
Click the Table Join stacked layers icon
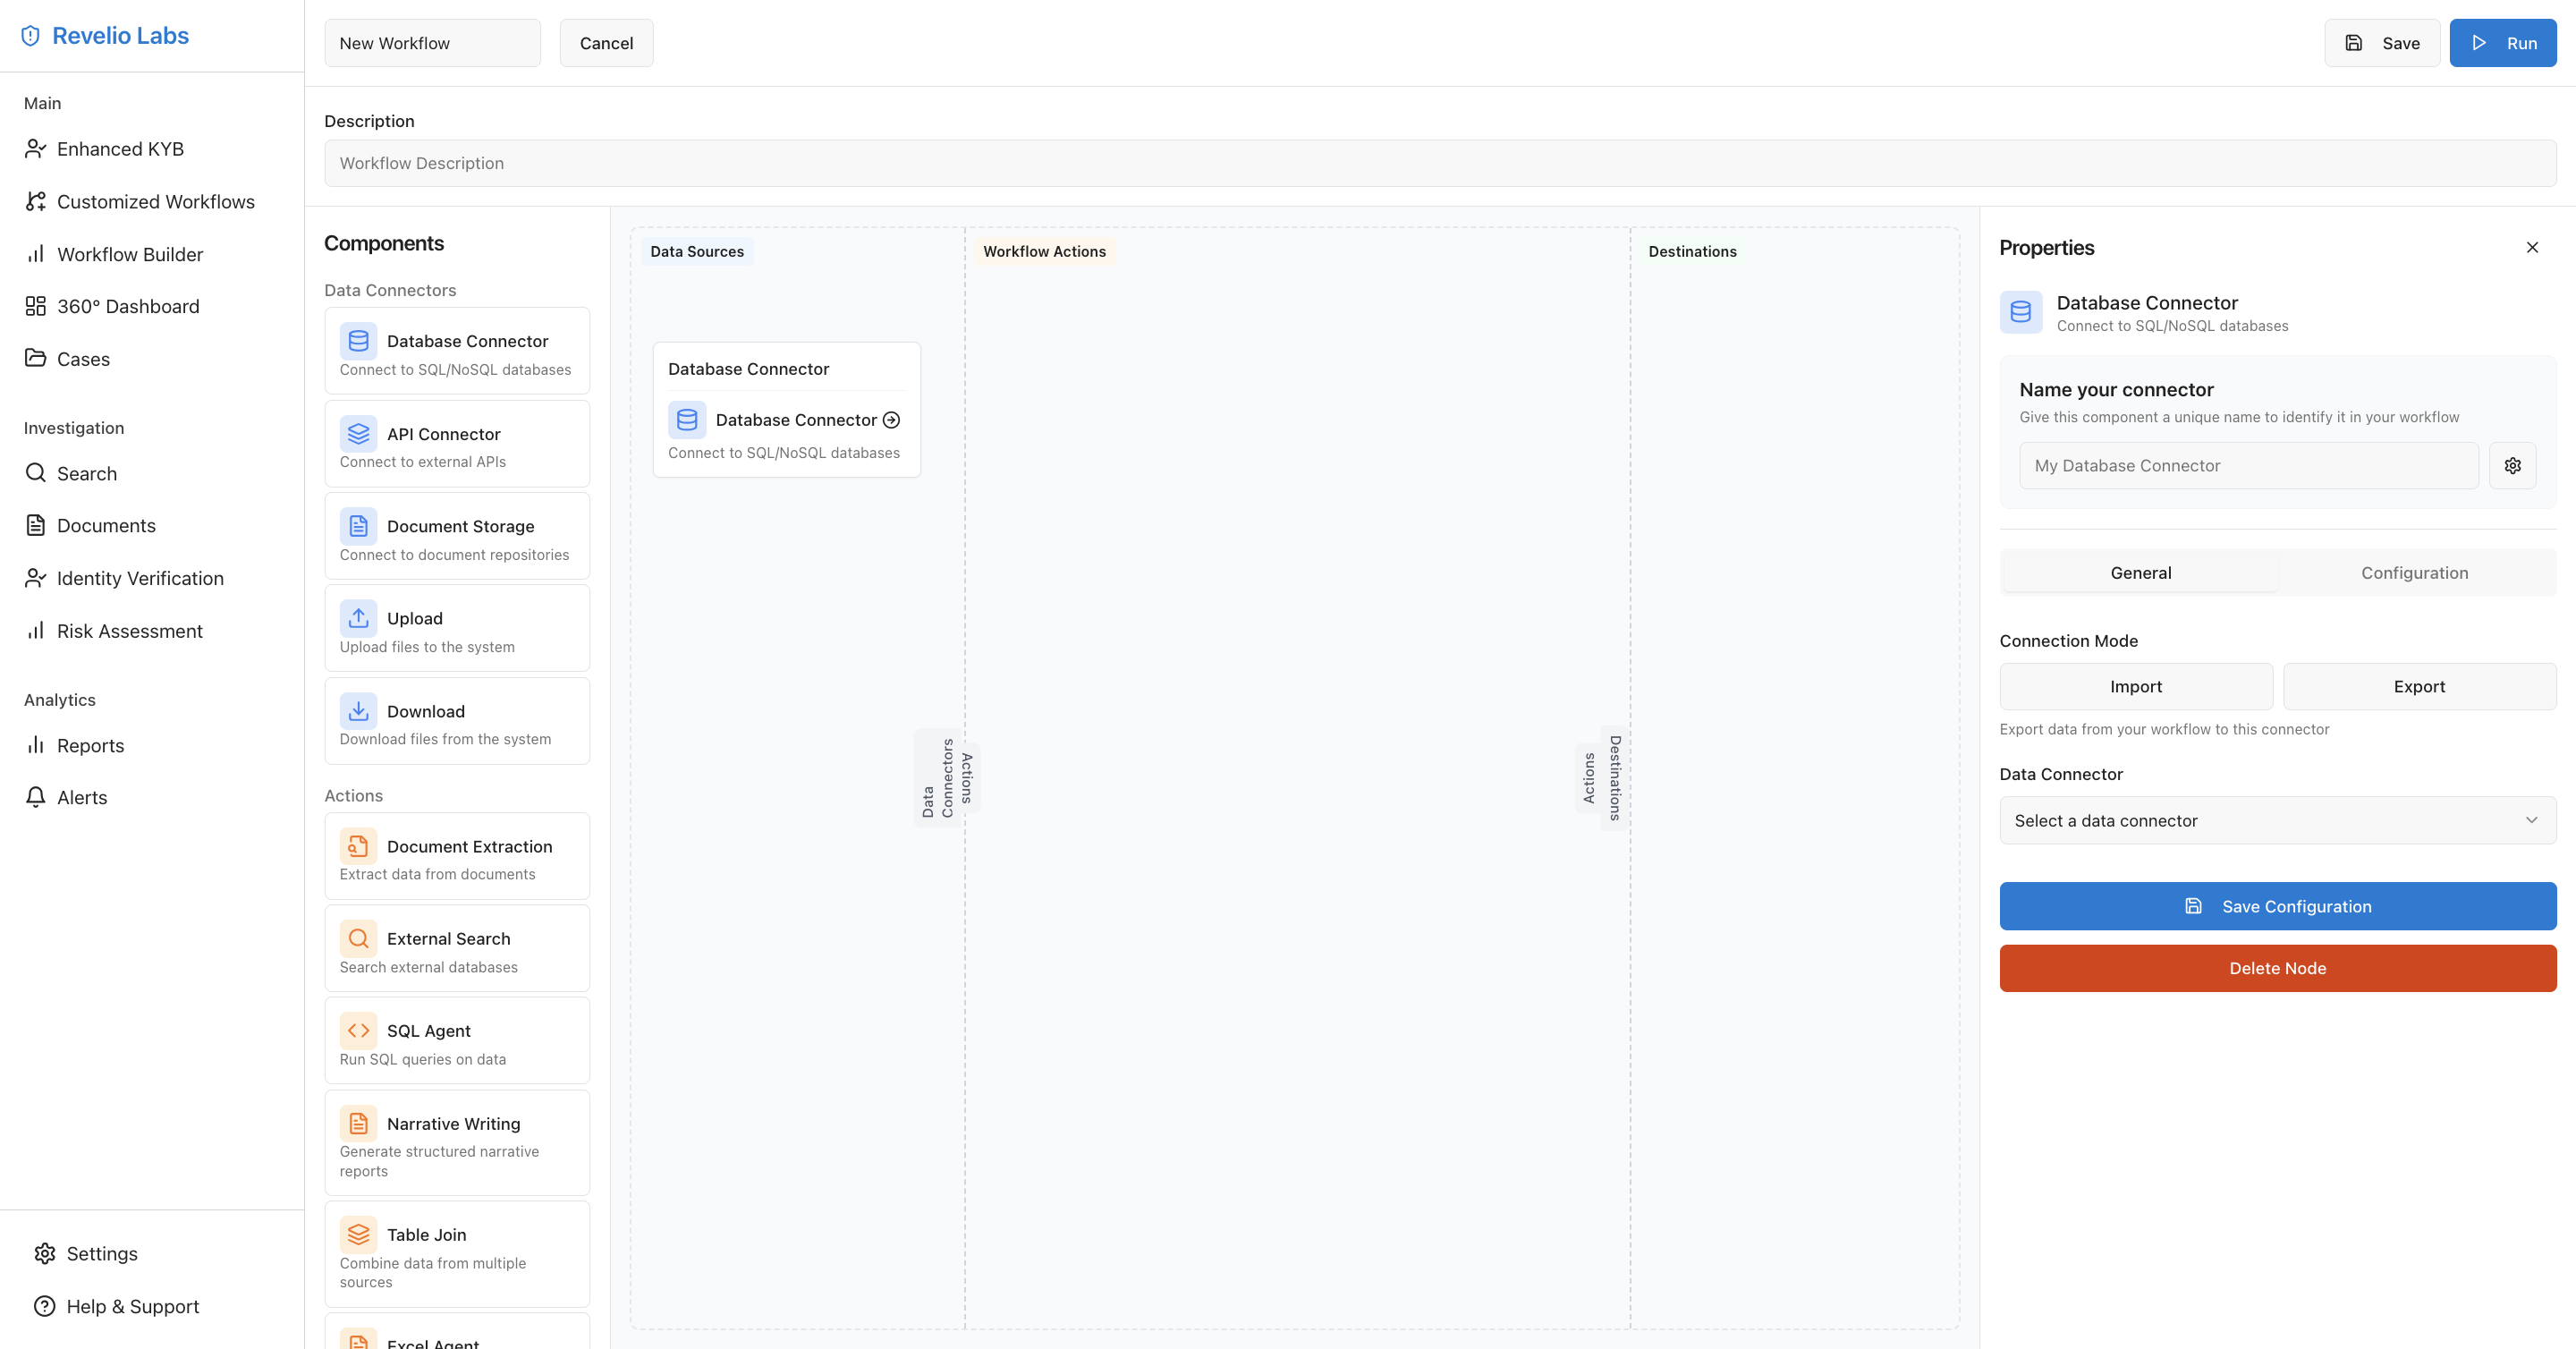358,1235
